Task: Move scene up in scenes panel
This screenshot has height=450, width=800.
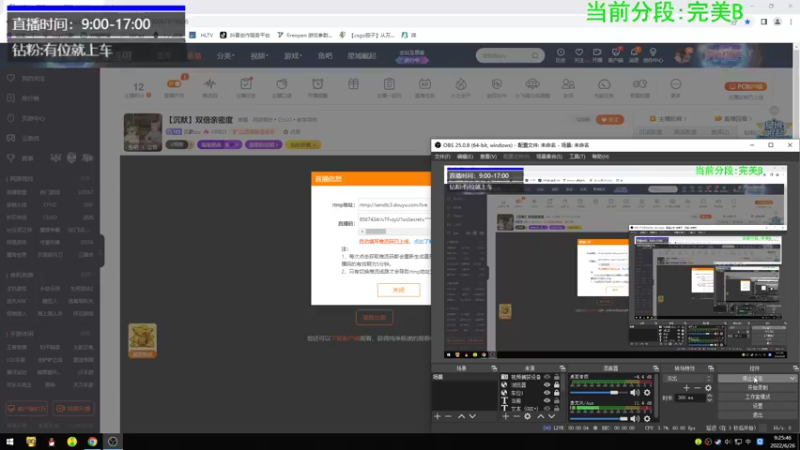Action: (x=461, y=416)
